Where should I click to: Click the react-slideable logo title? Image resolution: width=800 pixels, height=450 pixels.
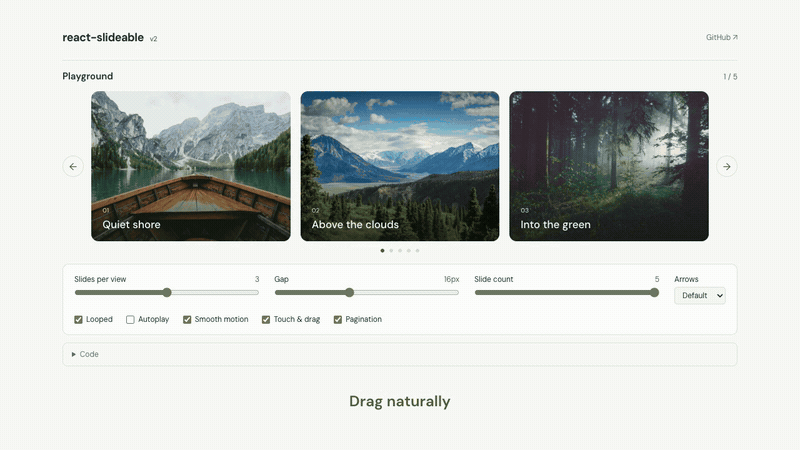[103, 37]
